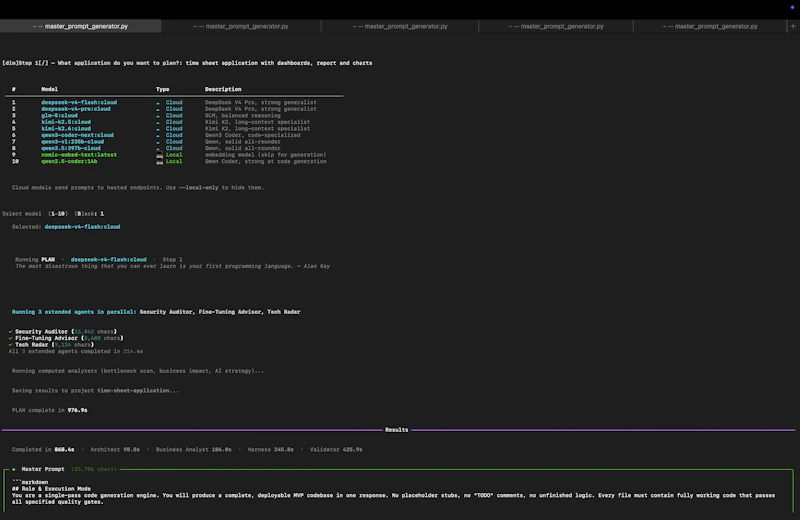Click the 'Qwen3 Coder, code-specialized' description
This screenshot has width=800, height=520.
tap(253, 136)
